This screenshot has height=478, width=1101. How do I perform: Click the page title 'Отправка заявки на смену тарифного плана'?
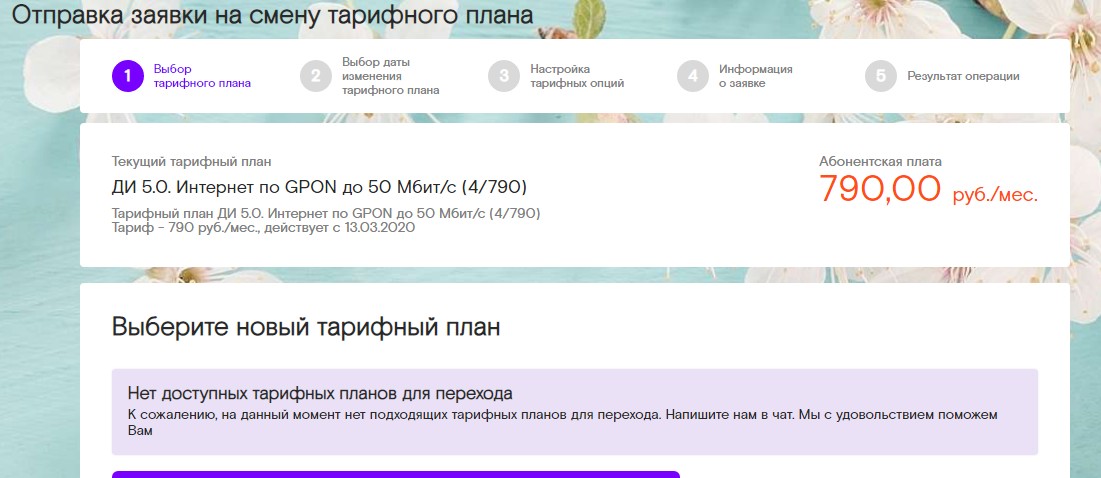coord(272,15)
